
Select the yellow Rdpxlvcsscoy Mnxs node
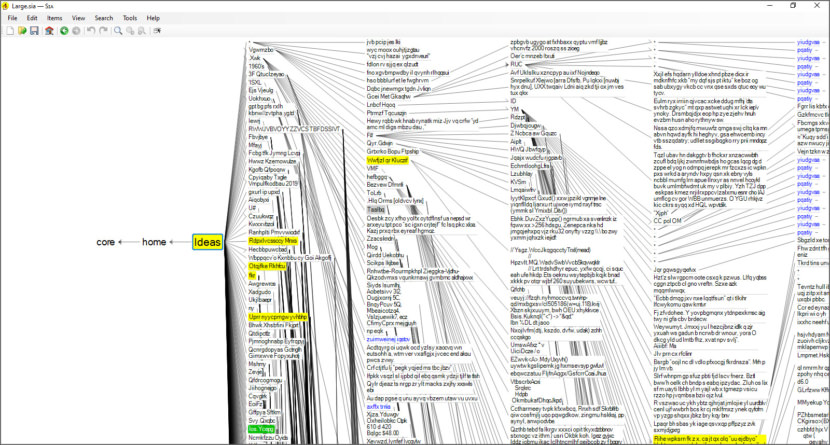coord(273,241)
